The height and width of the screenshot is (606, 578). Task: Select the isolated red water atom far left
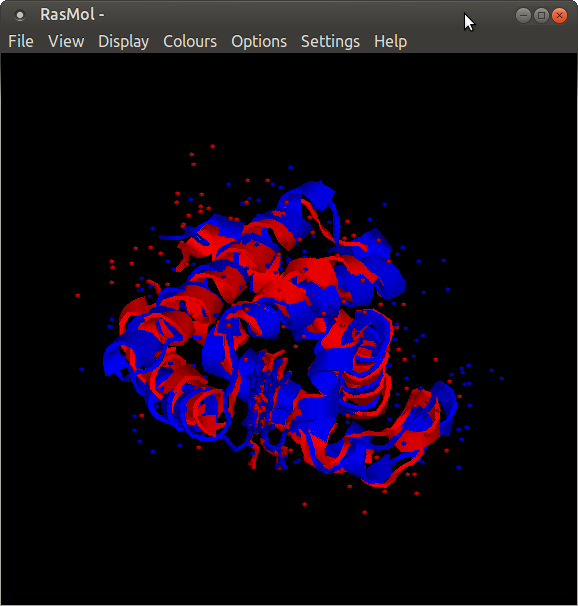pyautogui.click(x=78, y=295)
